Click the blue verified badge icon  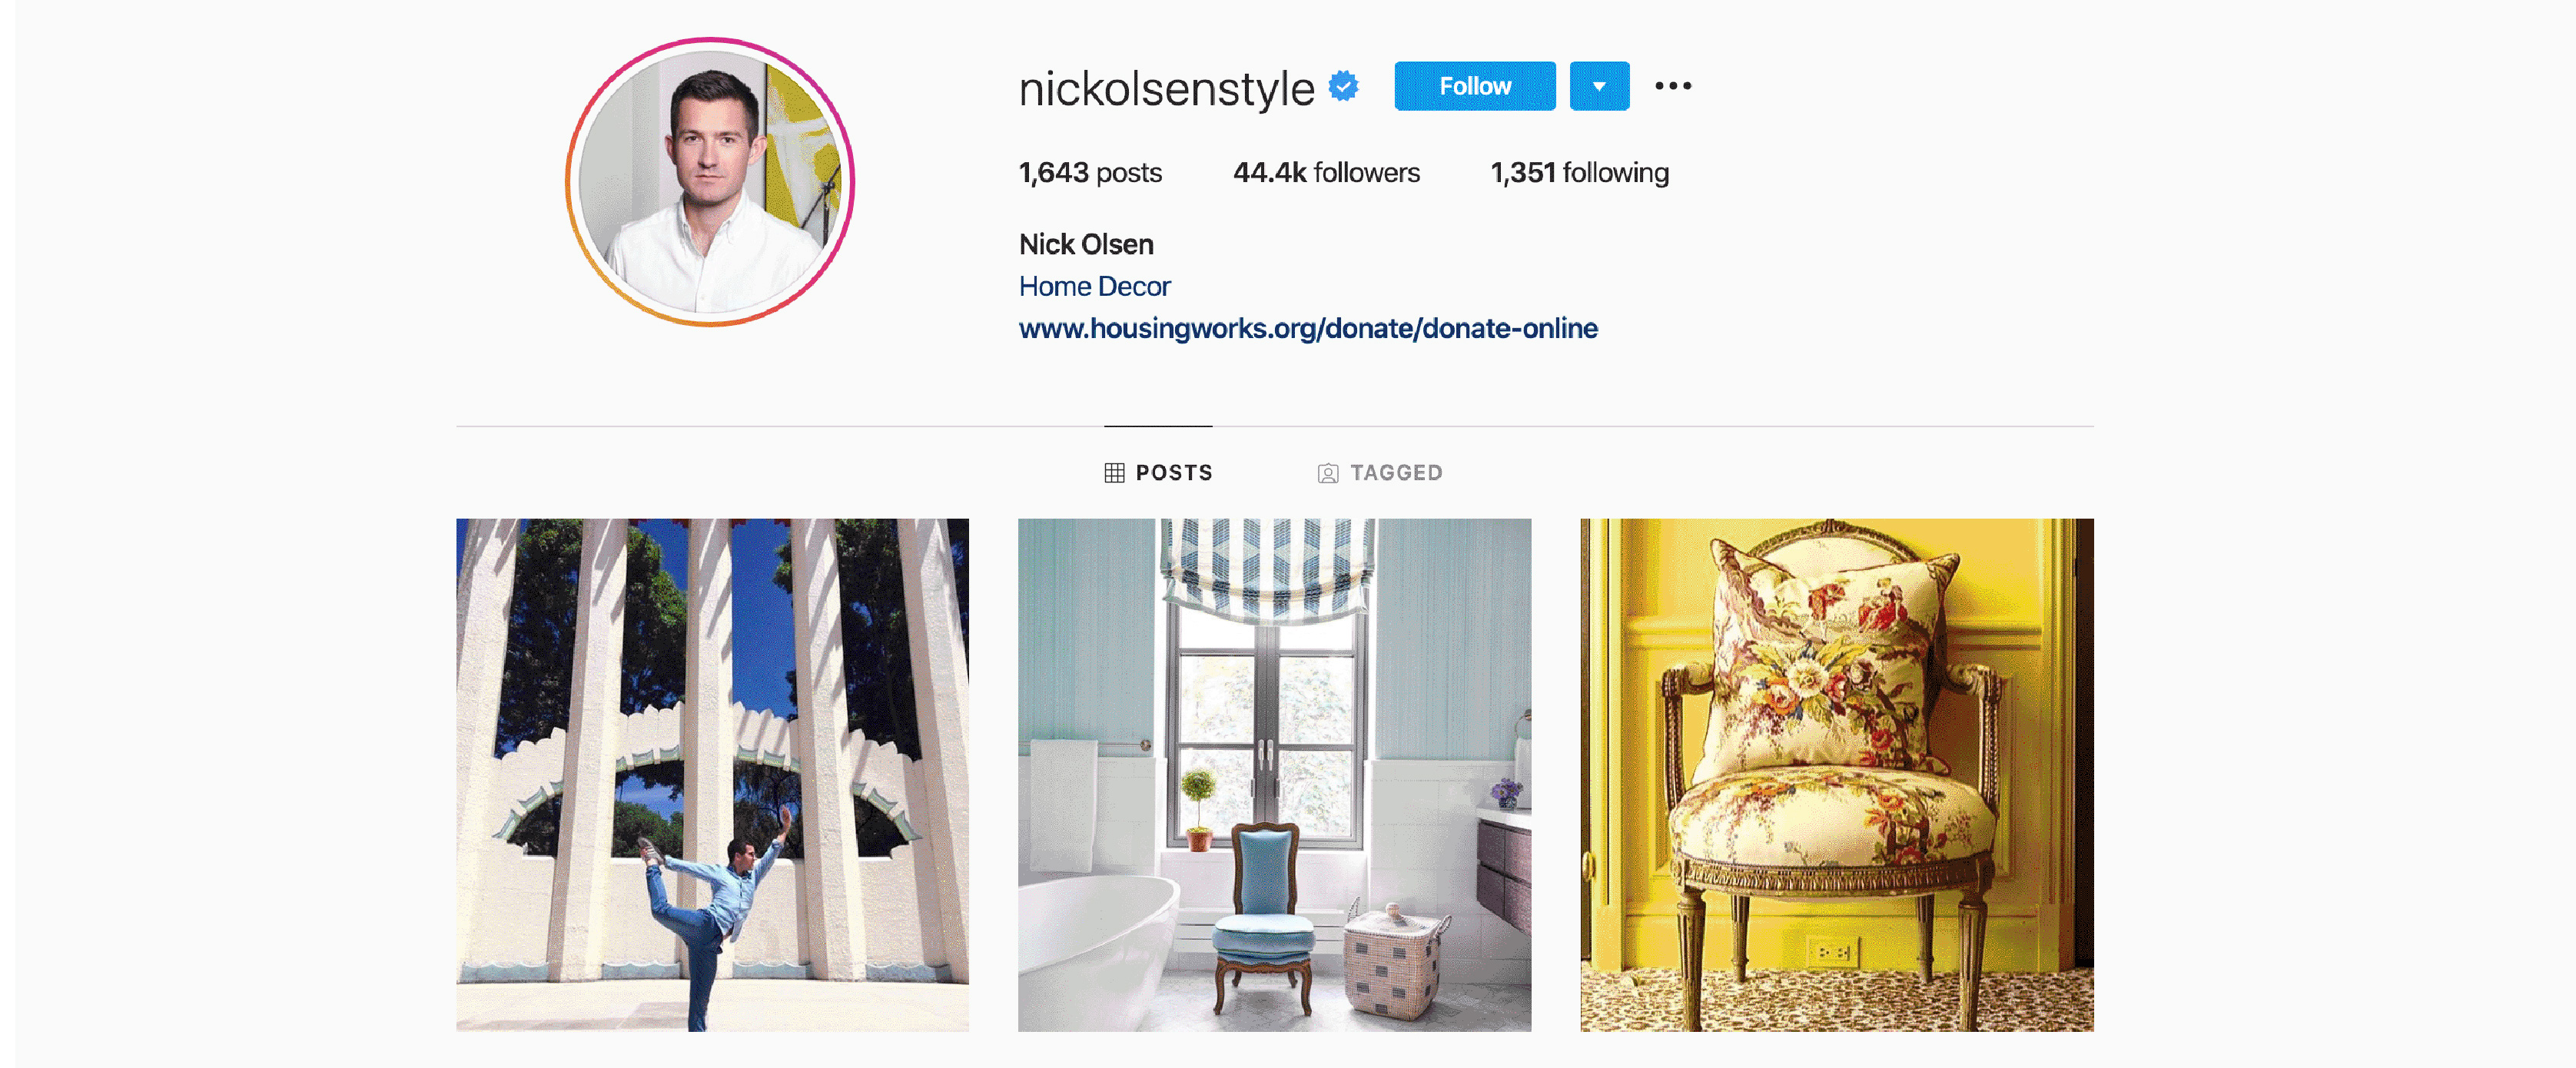(x=1343, y=86)
